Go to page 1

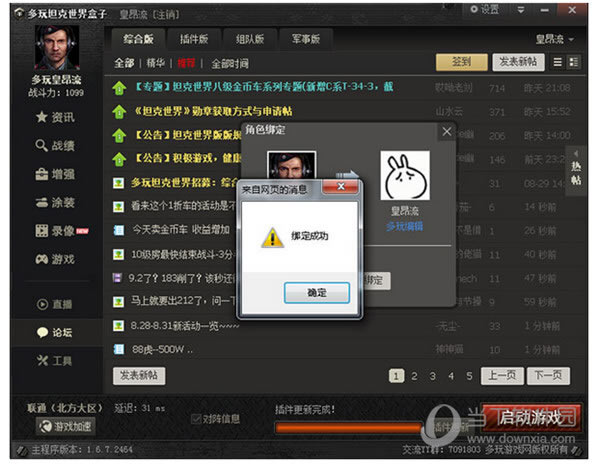point(396,376)
